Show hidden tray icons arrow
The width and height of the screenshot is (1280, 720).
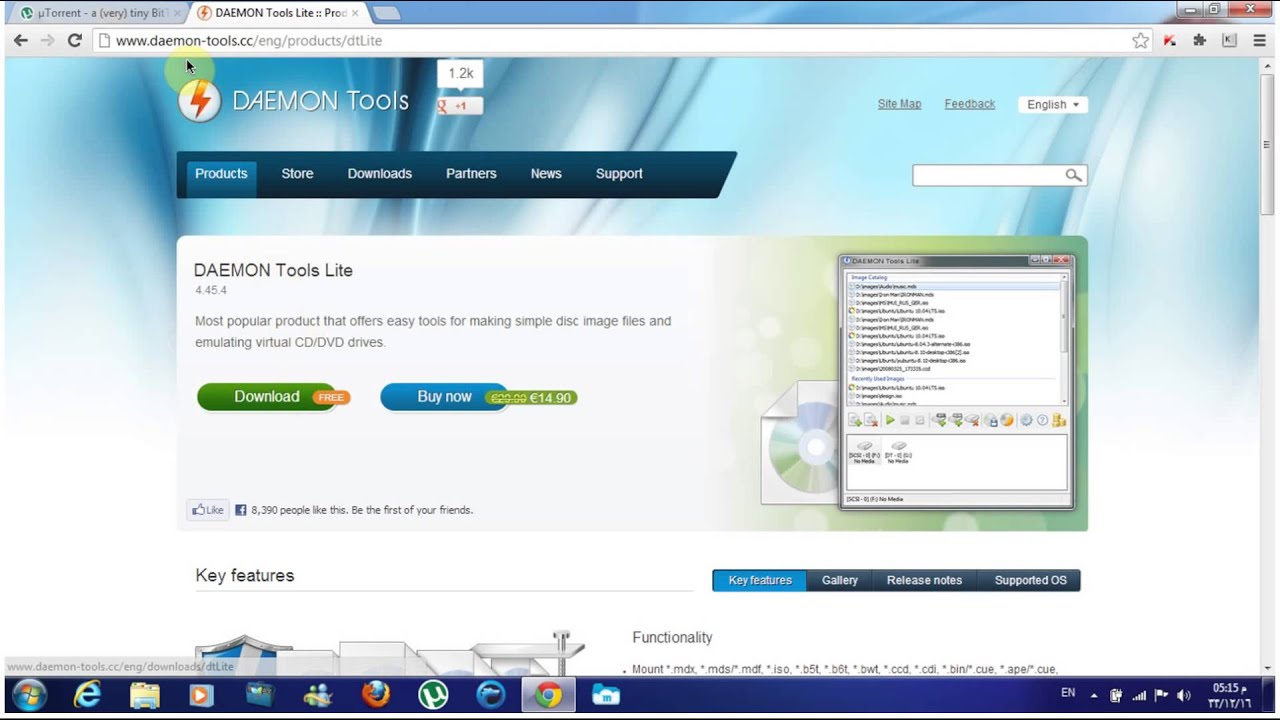point(1093,695)
